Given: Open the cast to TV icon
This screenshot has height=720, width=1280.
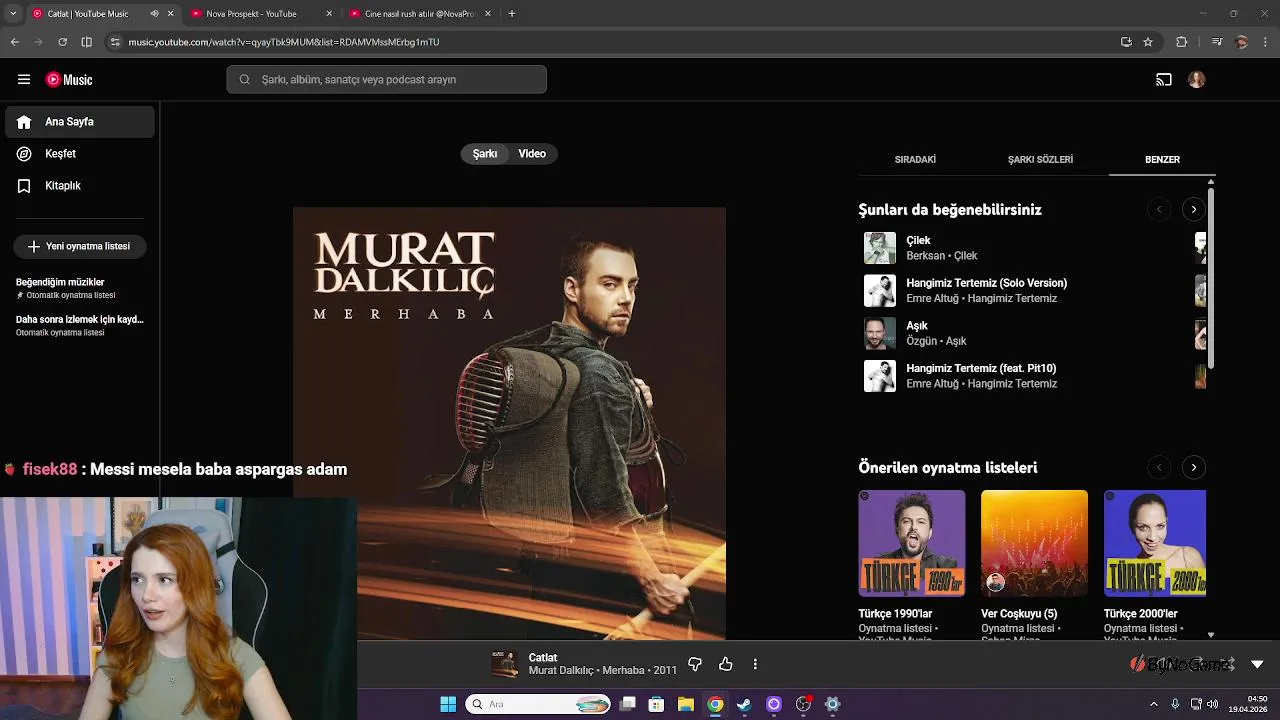Looking at the screenshot, I should 1164,80.
